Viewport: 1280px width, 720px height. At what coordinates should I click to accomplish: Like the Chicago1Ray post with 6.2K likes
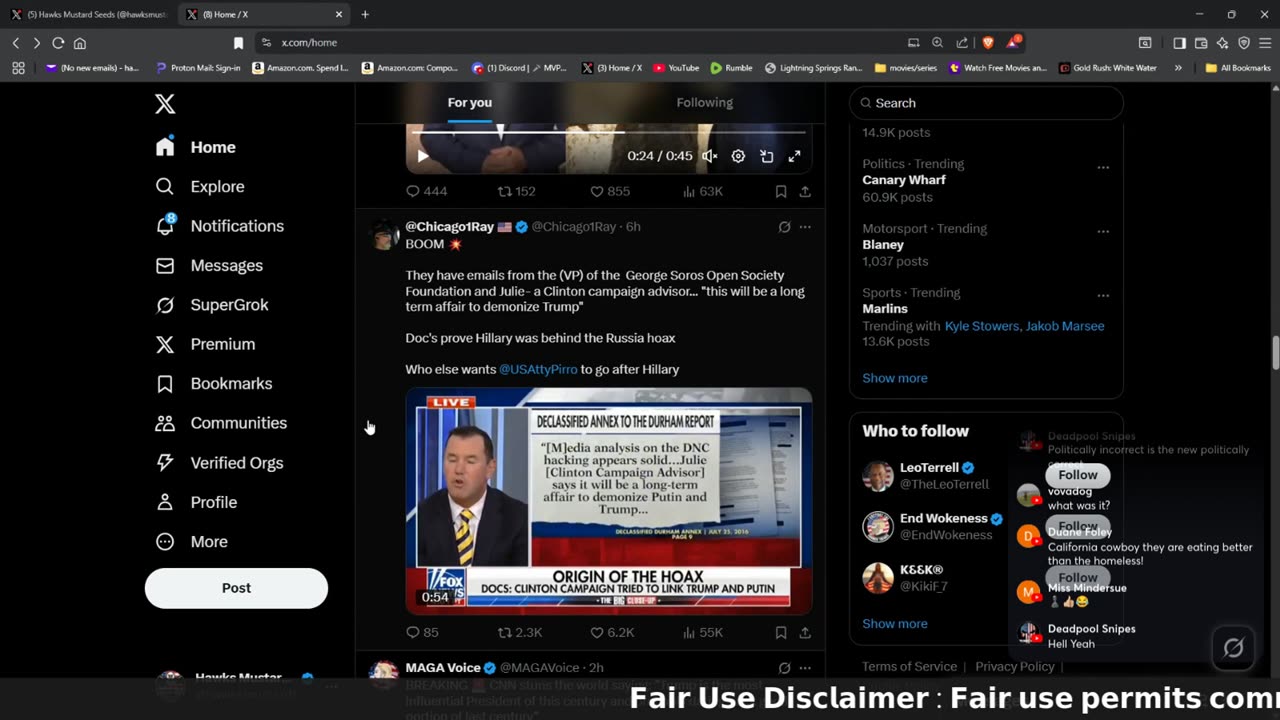click(612, 633)
